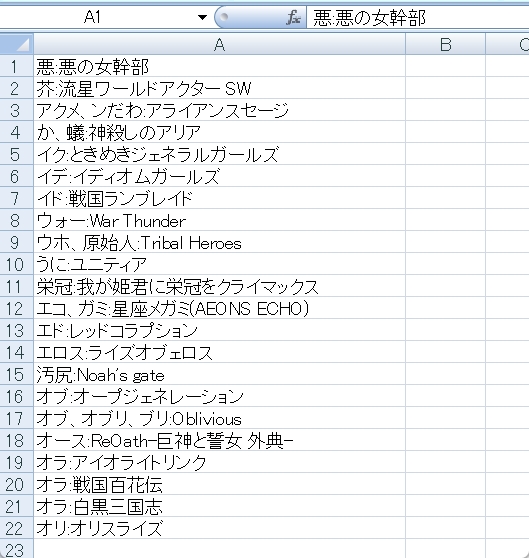Click cell オリ:オリスライズ

[219, 528]
